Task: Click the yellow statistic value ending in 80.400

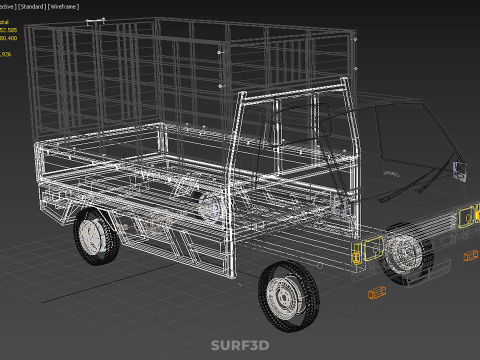Action: coord(8,38)
